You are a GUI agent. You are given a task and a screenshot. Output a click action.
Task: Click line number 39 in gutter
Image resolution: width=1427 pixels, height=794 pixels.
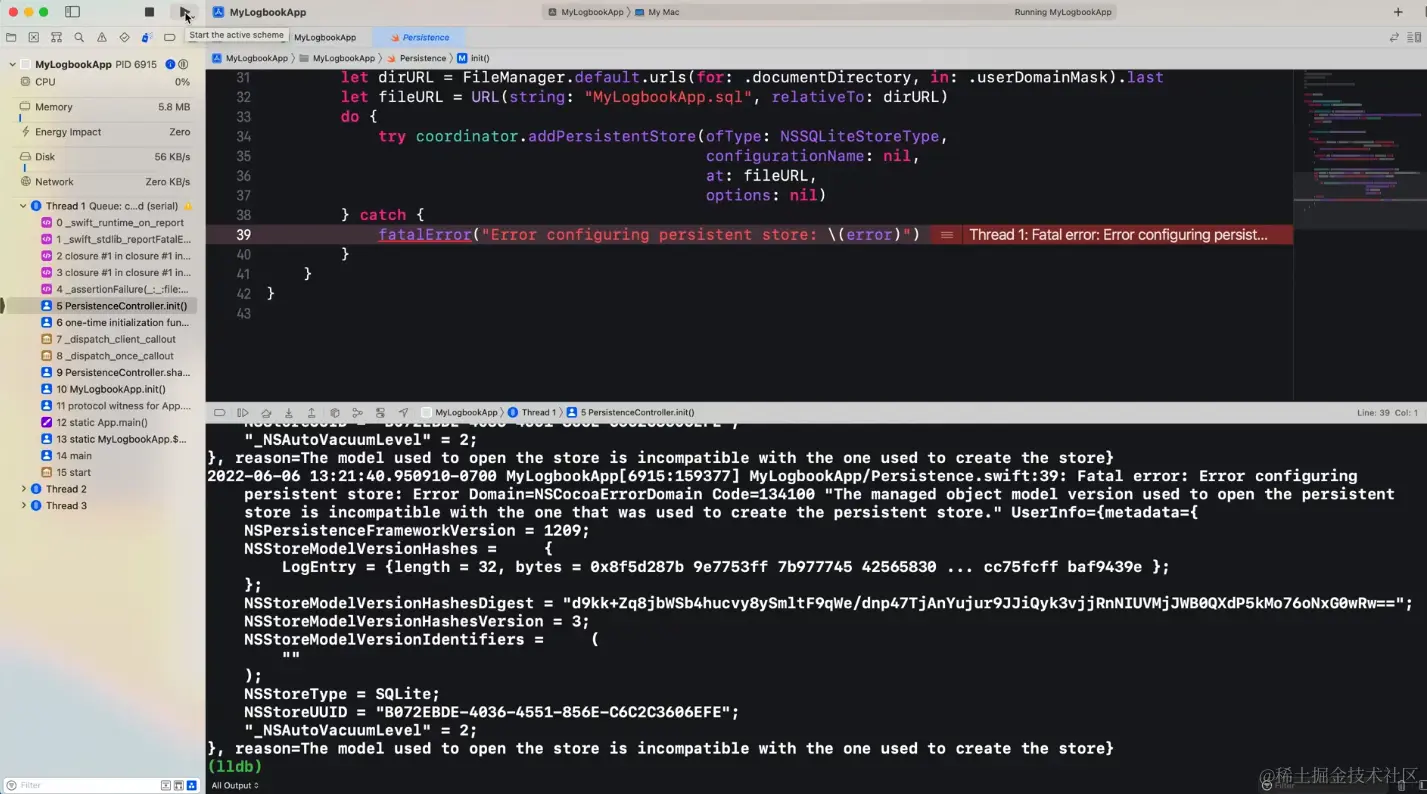[243, 235]
